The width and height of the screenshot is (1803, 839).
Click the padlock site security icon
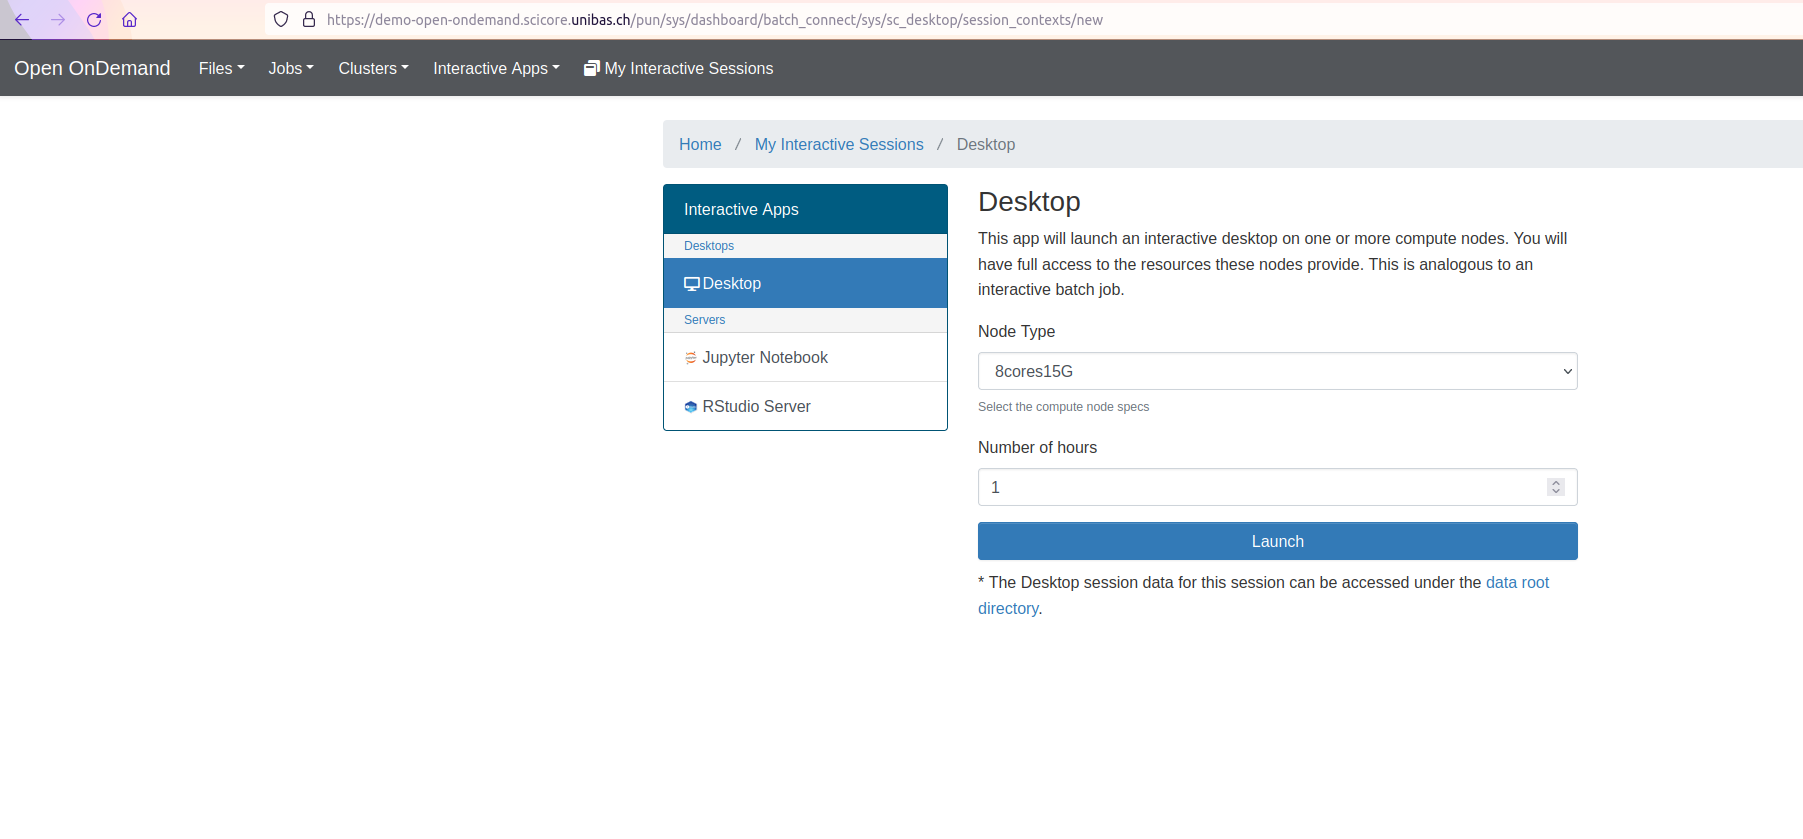pyautogui.click(x=309, y=20)
